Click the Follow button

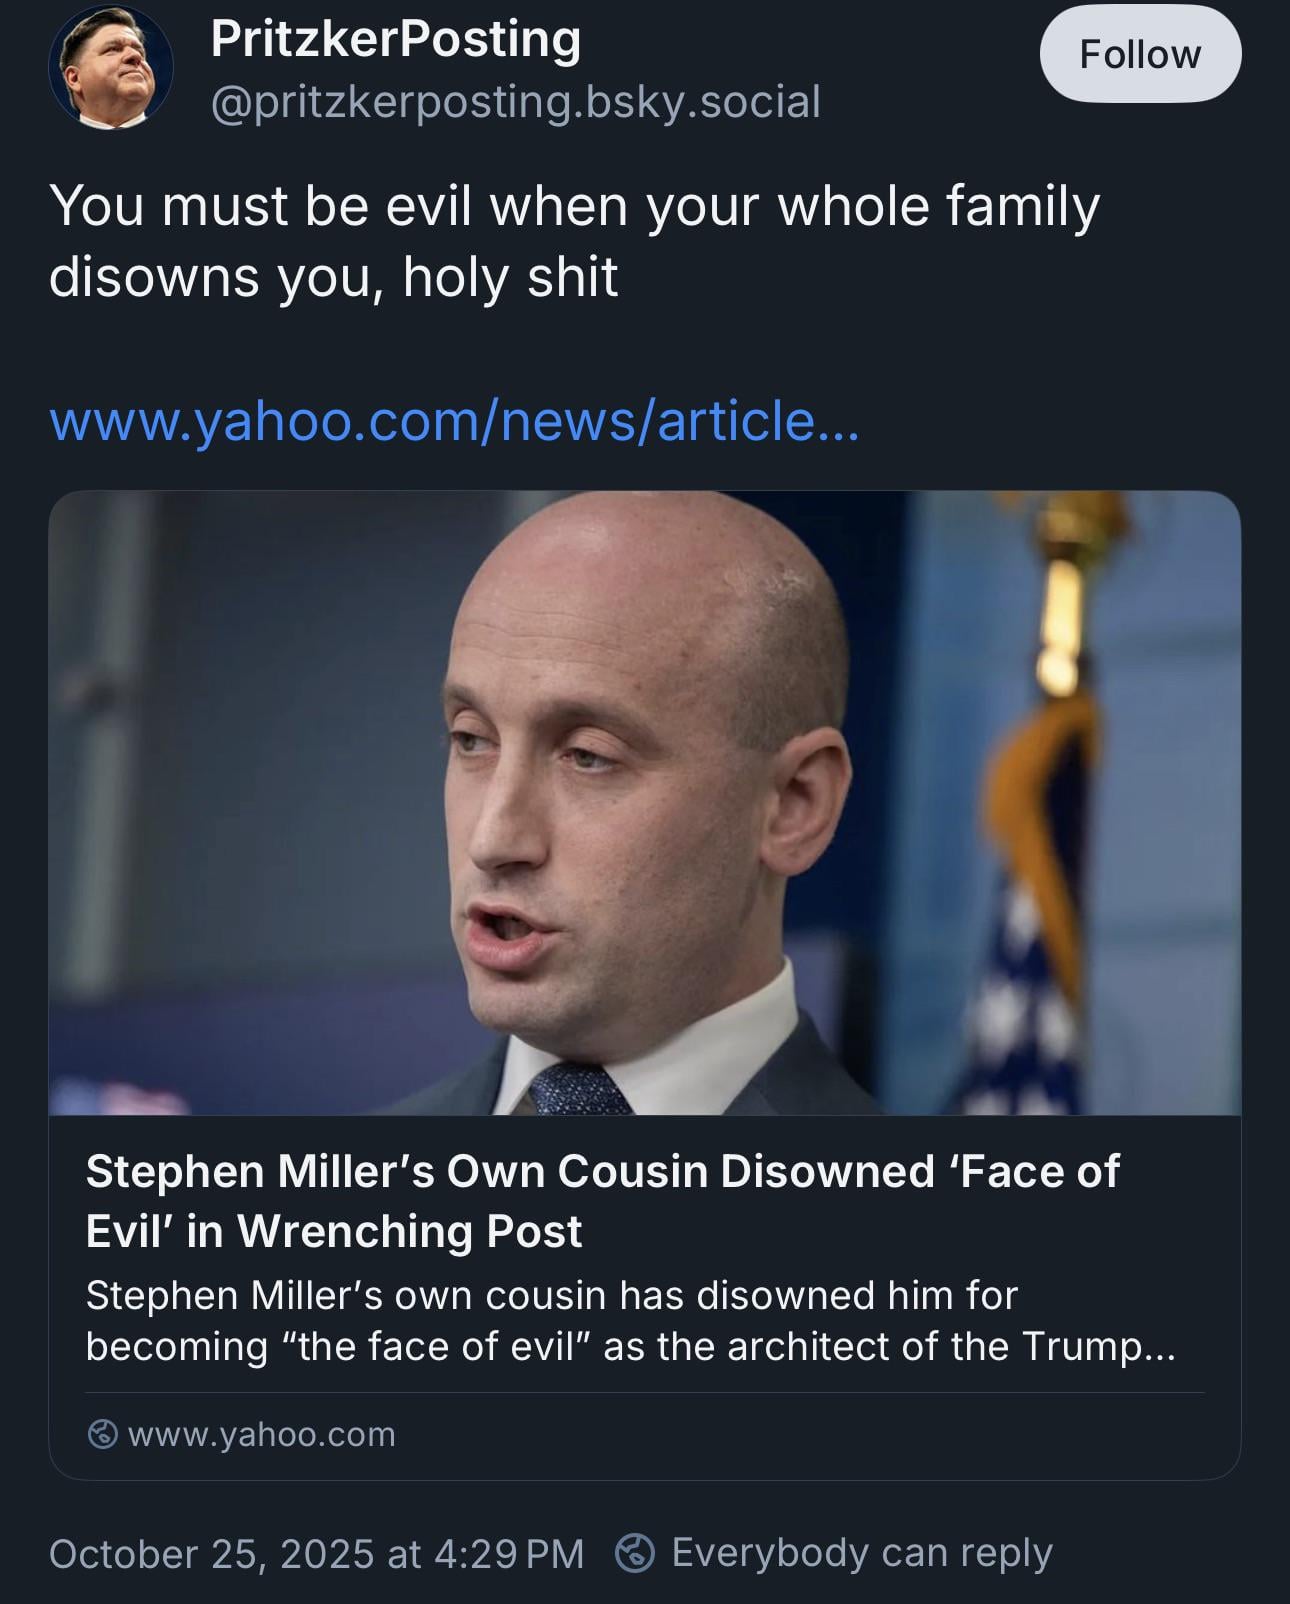(1140, 54)
